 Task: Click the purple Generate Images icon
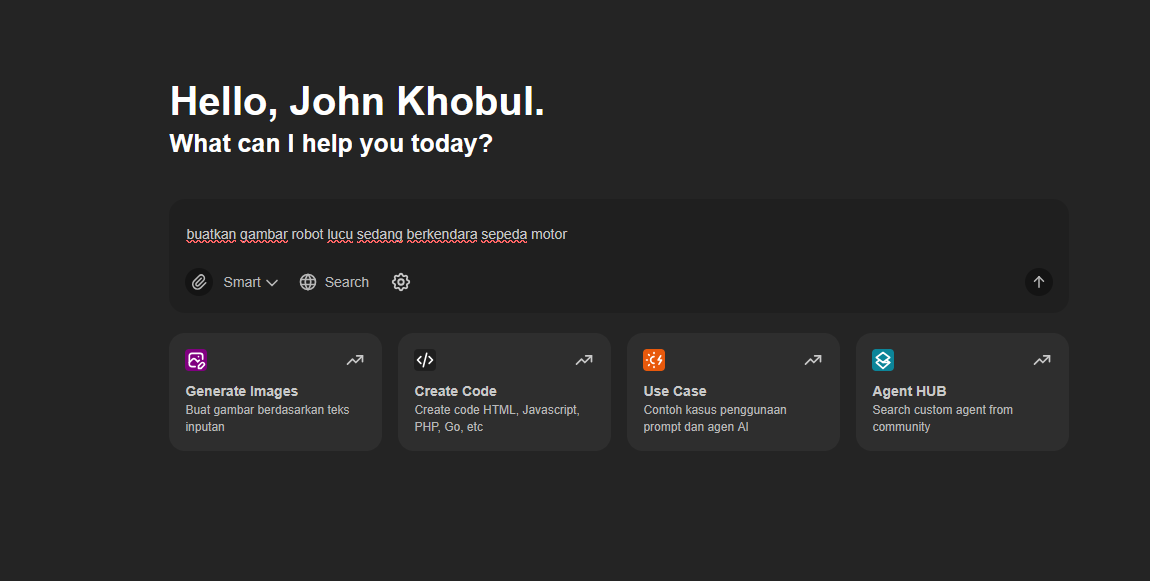(x=196, y=360)
